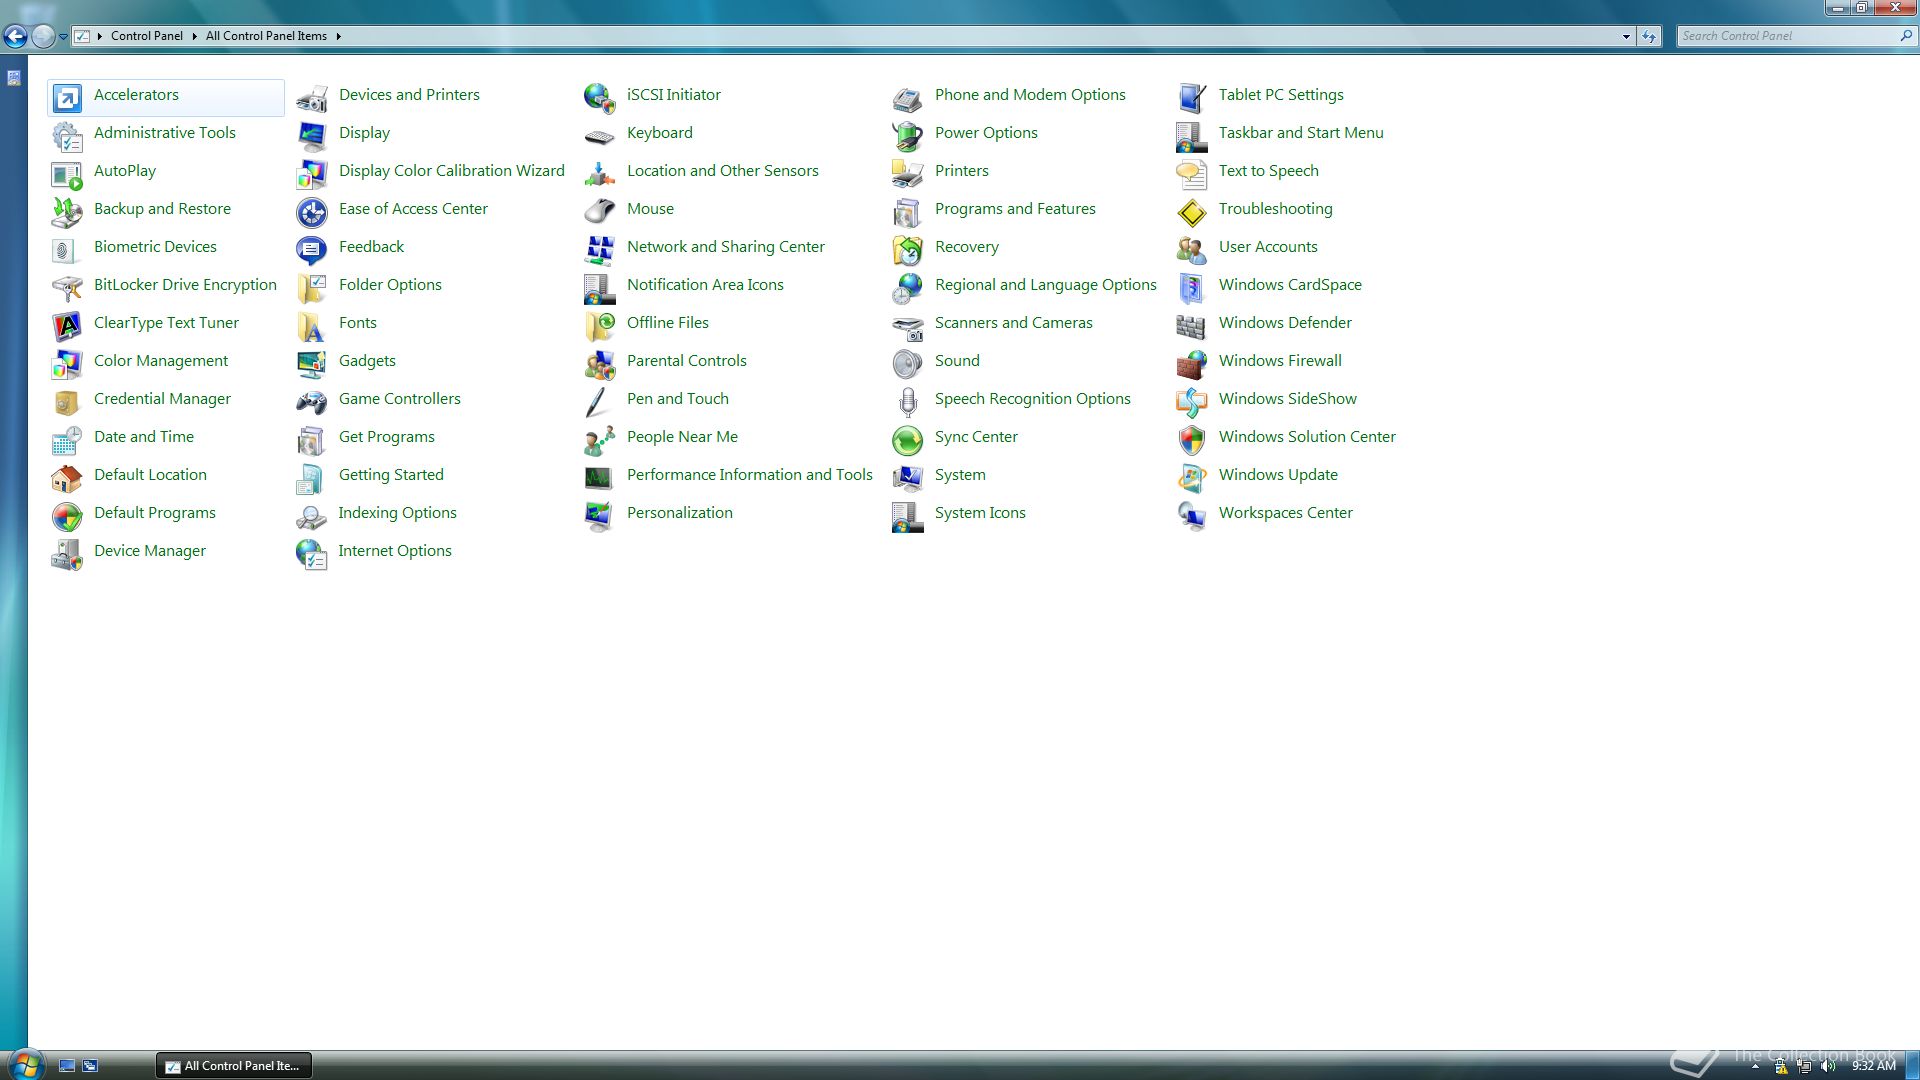Show hidden system tray icons arrow
The height and width of the screenshot is (1080, 1920).
tap(1755, 1066)
